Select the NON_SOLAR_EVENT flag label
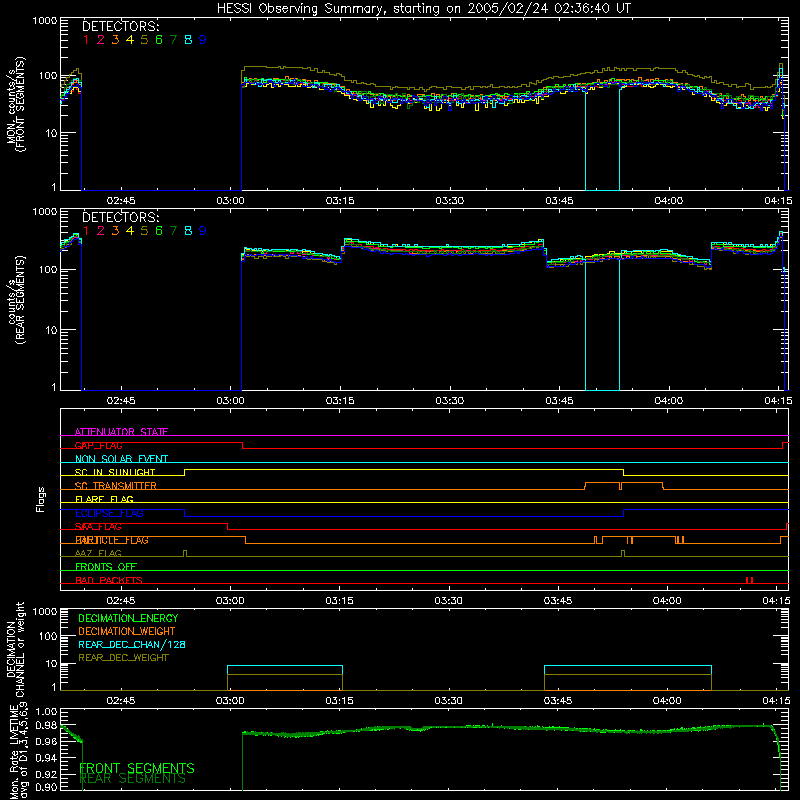Image resolution: width=800 pixels, height=800 pixels. point(121,459)
